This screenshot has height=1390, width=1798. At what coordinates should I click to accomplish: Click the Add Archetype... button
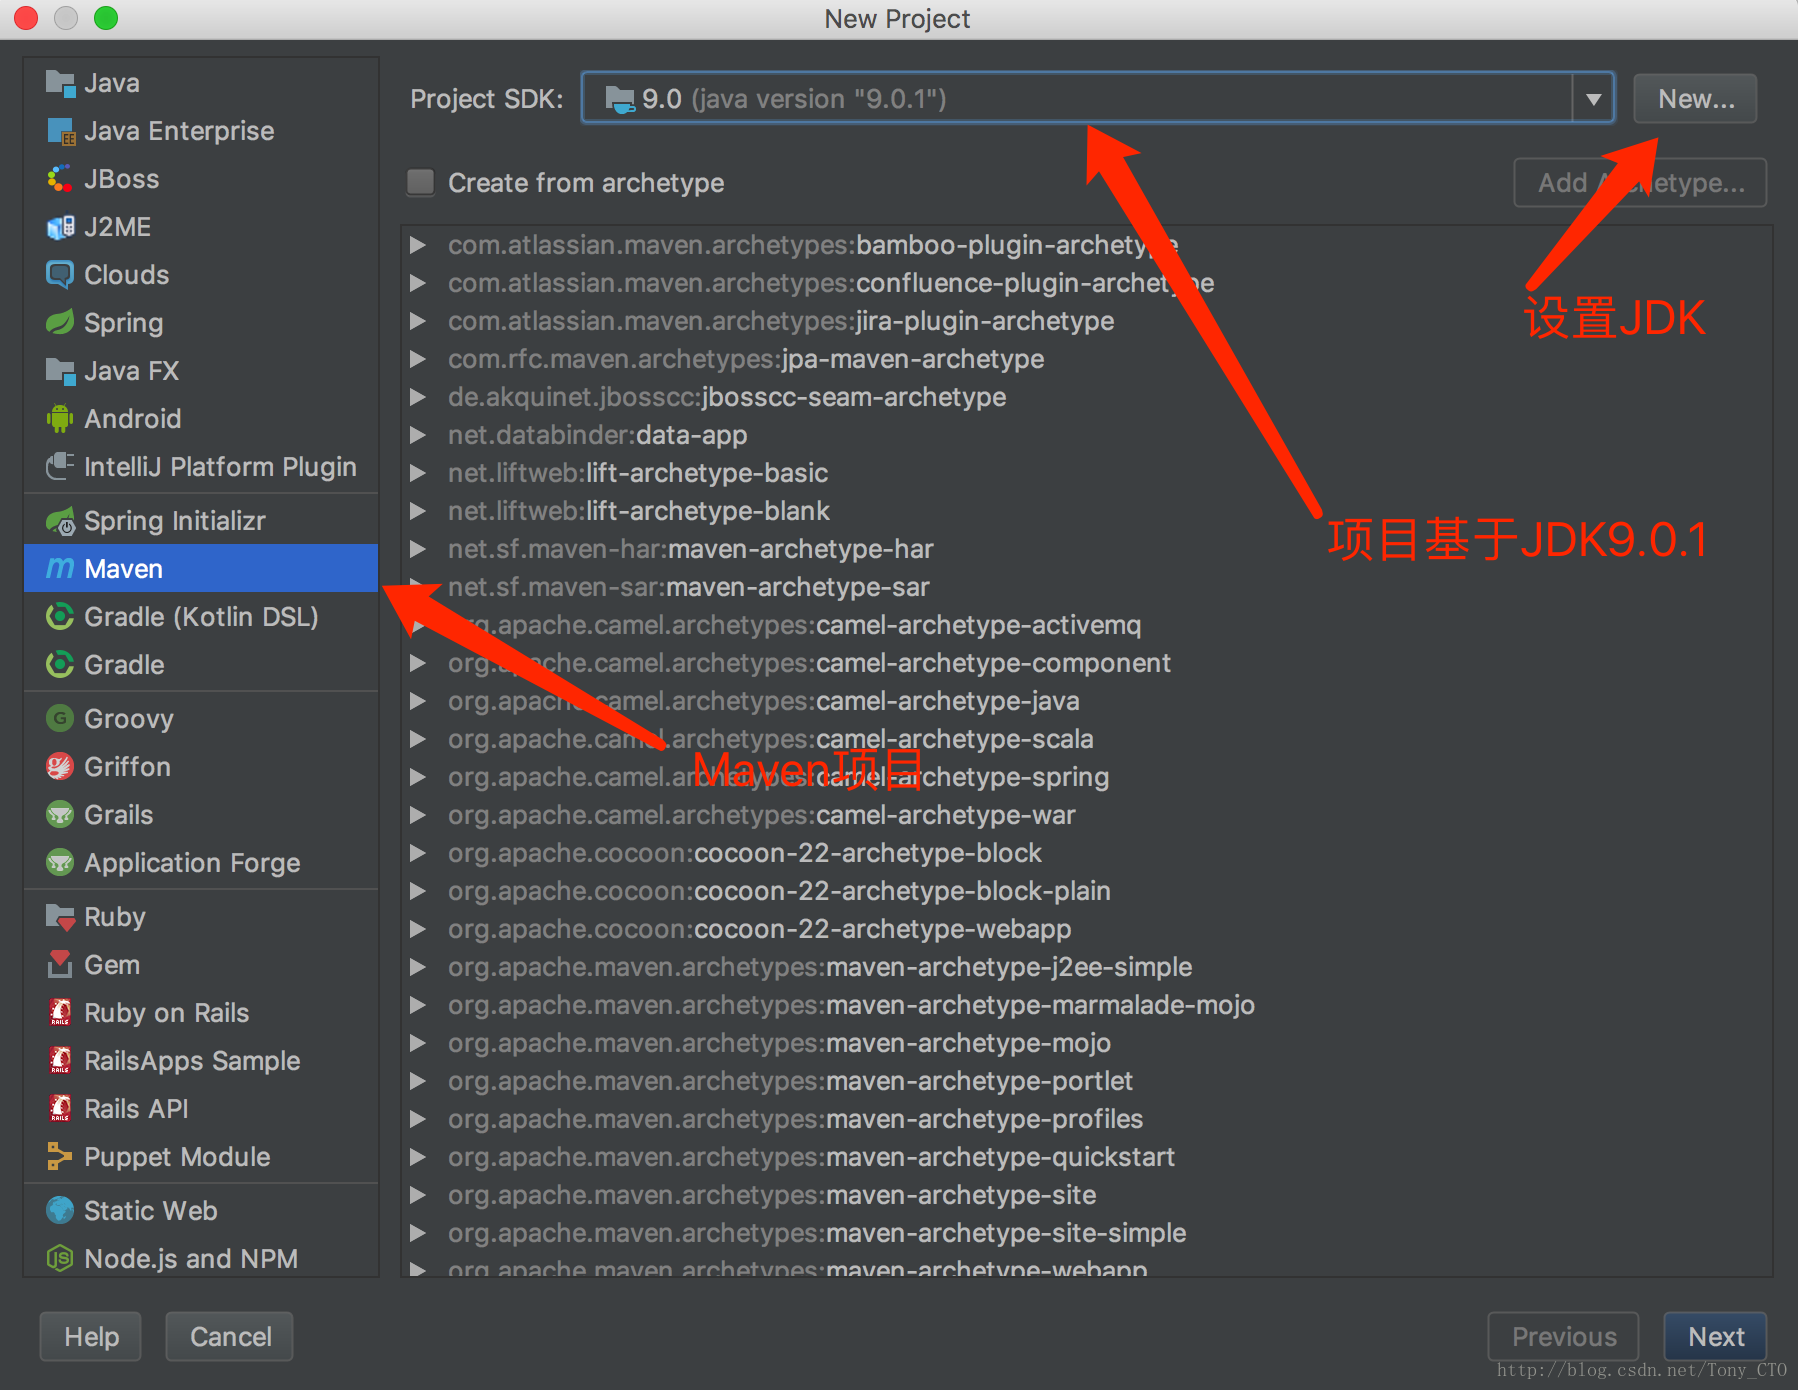tap(1640, 183)
